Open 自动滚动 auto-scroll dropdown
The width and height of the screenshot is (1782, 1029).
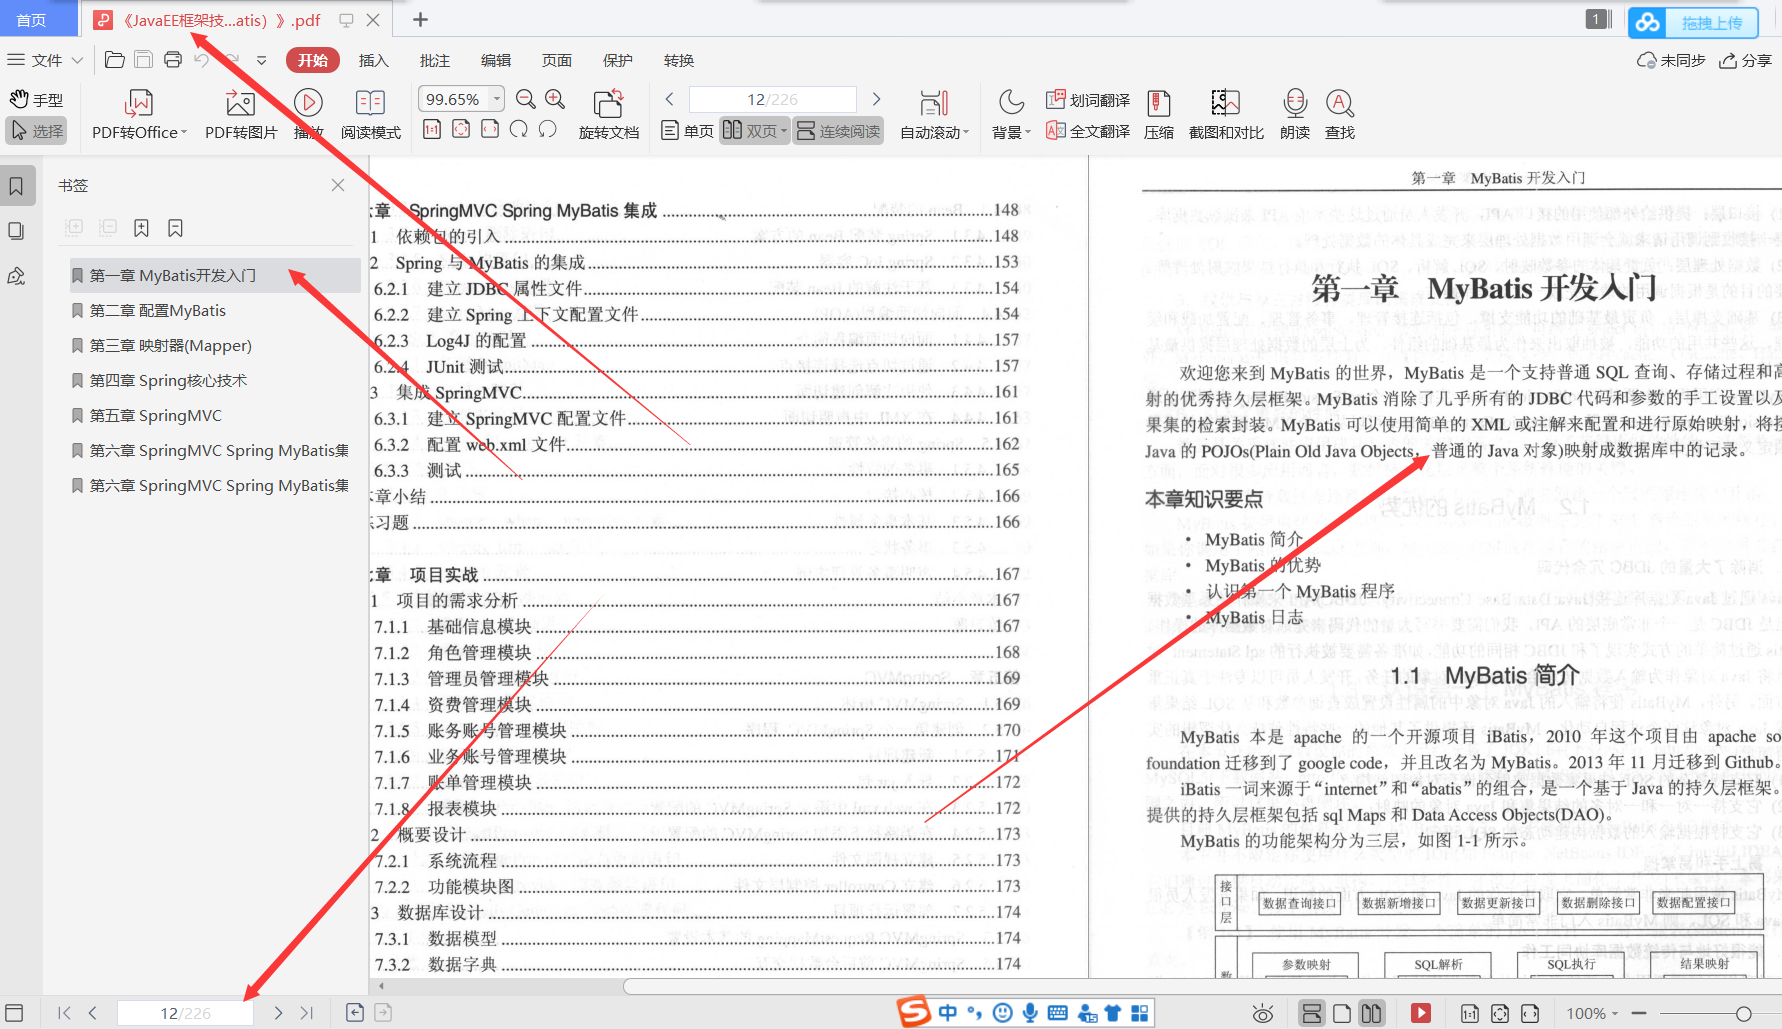pyautogui.click(x=934, y=115)
